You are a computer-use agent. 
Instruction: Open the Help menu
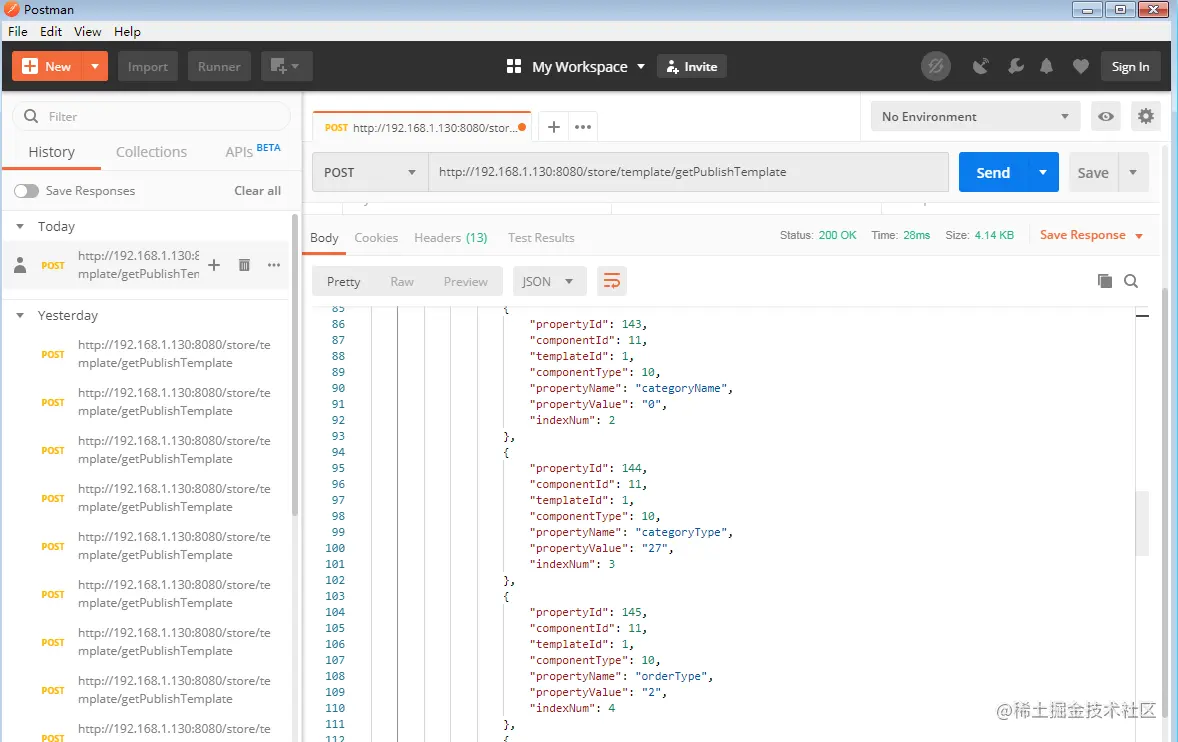127,32
